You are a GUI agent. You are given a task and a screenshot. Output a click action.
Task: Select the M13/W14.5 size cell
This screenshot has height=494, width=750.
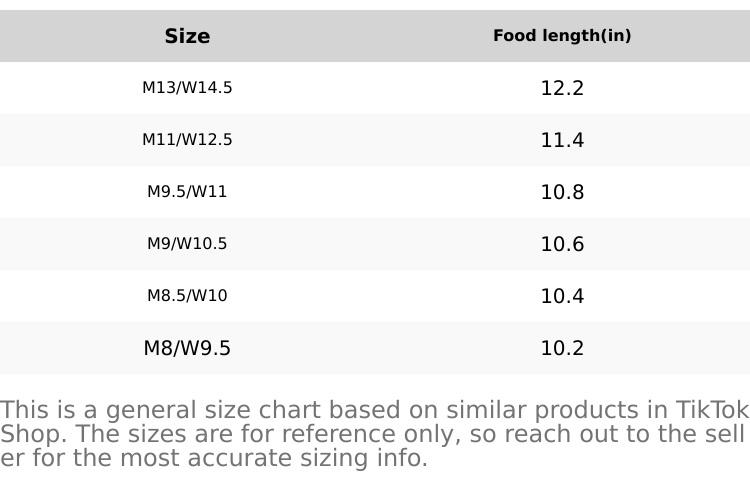click(187, 88)
